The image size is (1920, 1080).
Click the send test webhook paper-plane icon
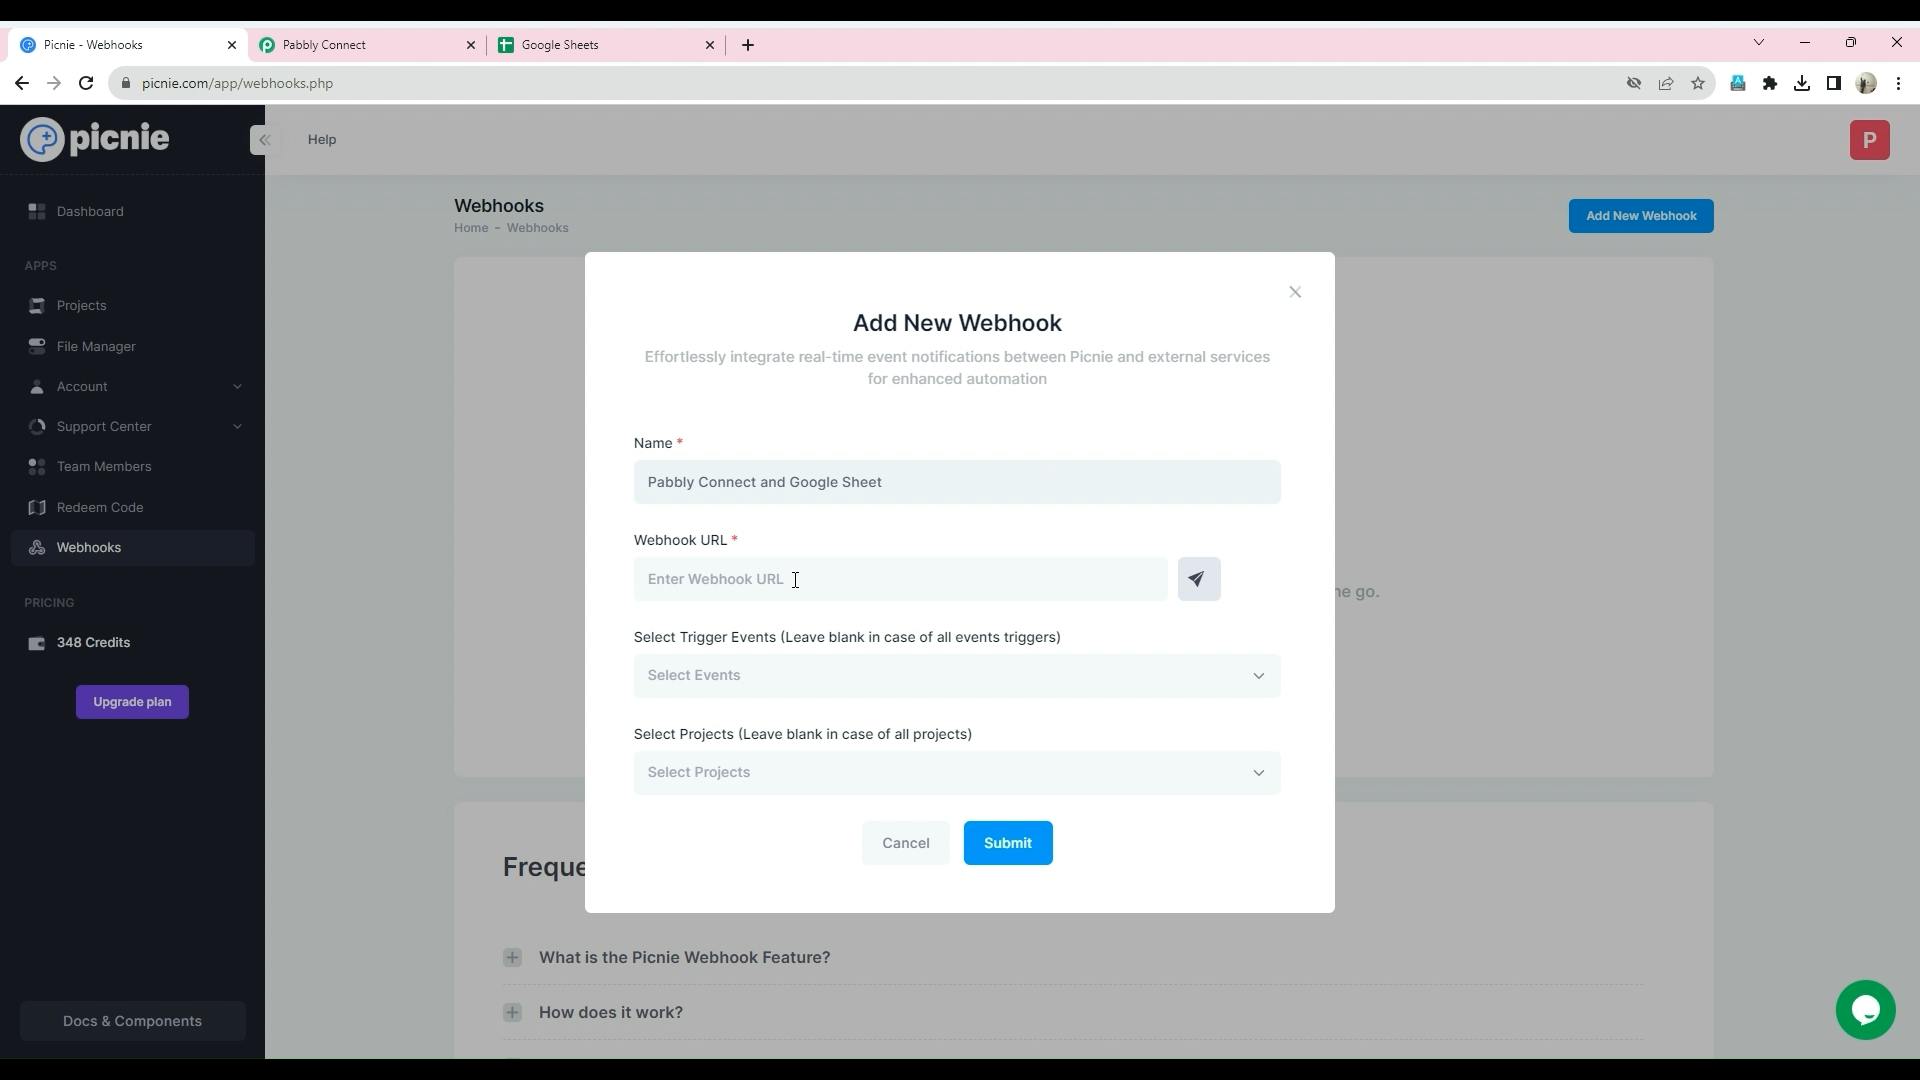click(1198, 579)
